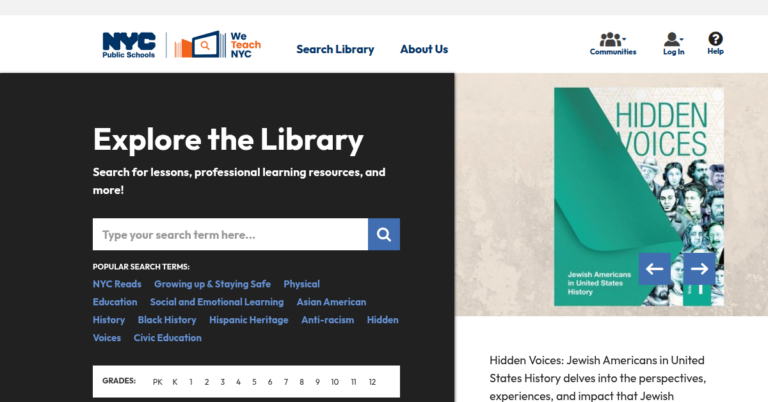Open the Log In dropdown
This screenshot has width=768, height=402.
pos(673,44)
